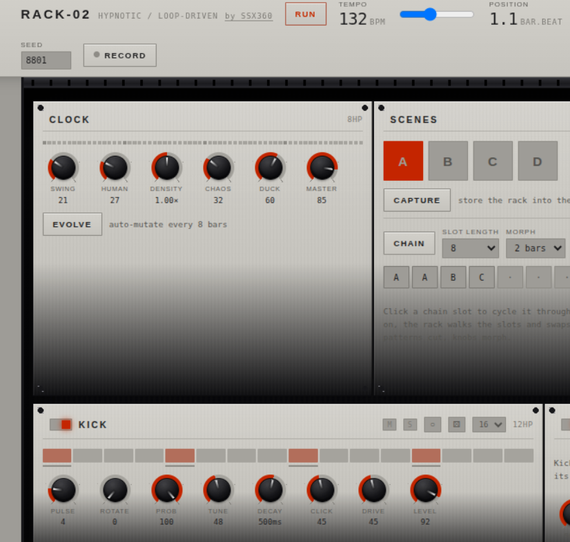Mute the Kick module with M
This screenshot has height=542, width=570.
tap(389, 424)
